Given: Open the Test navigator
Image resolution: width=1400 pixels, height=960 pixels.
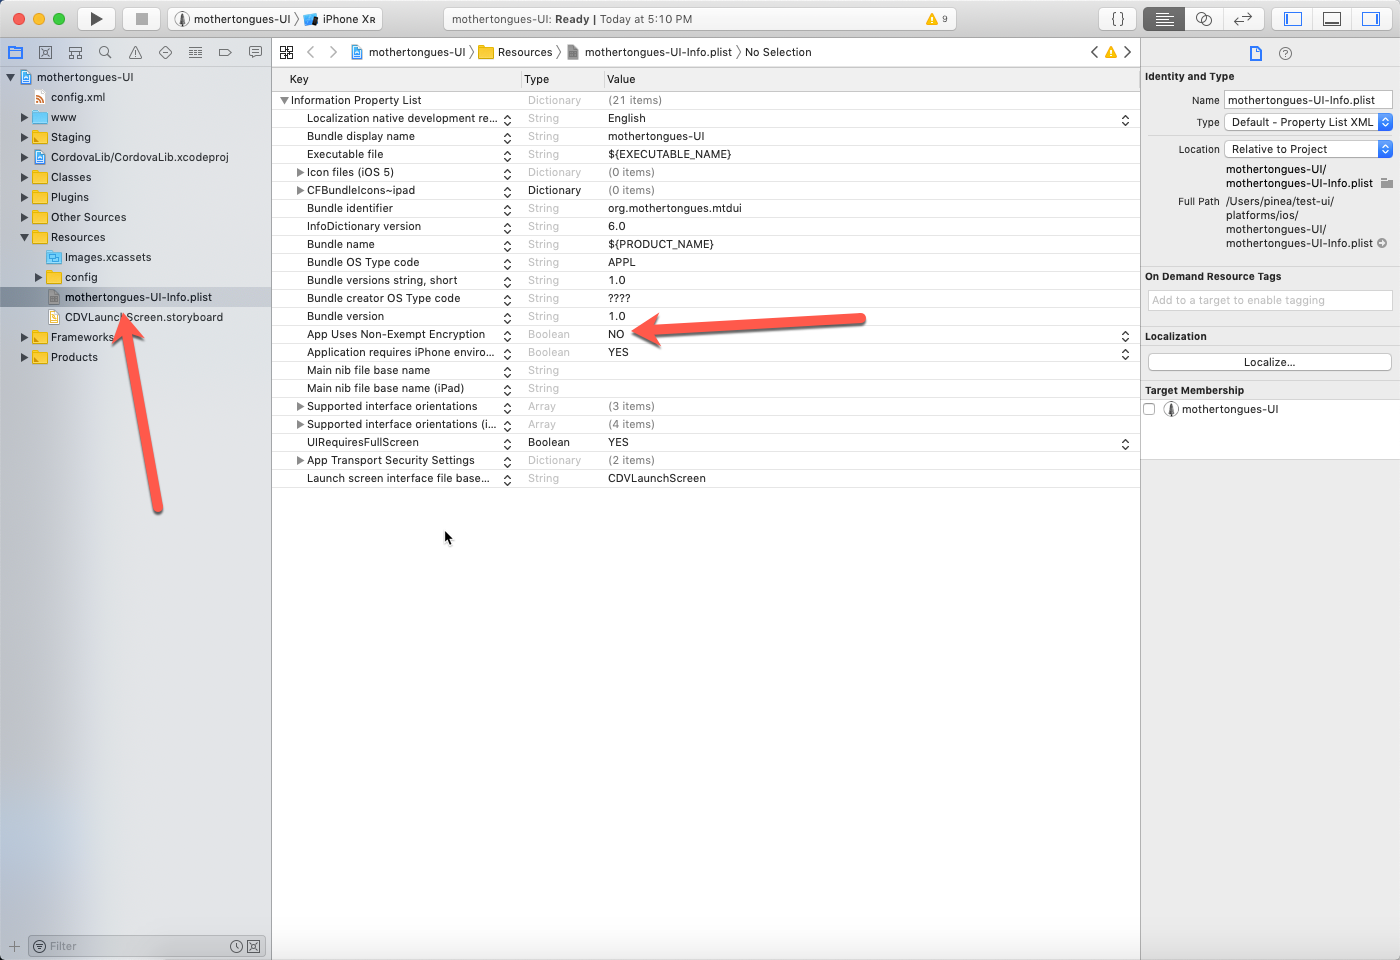Looking at the screenshot, I should tap(165, 52).
